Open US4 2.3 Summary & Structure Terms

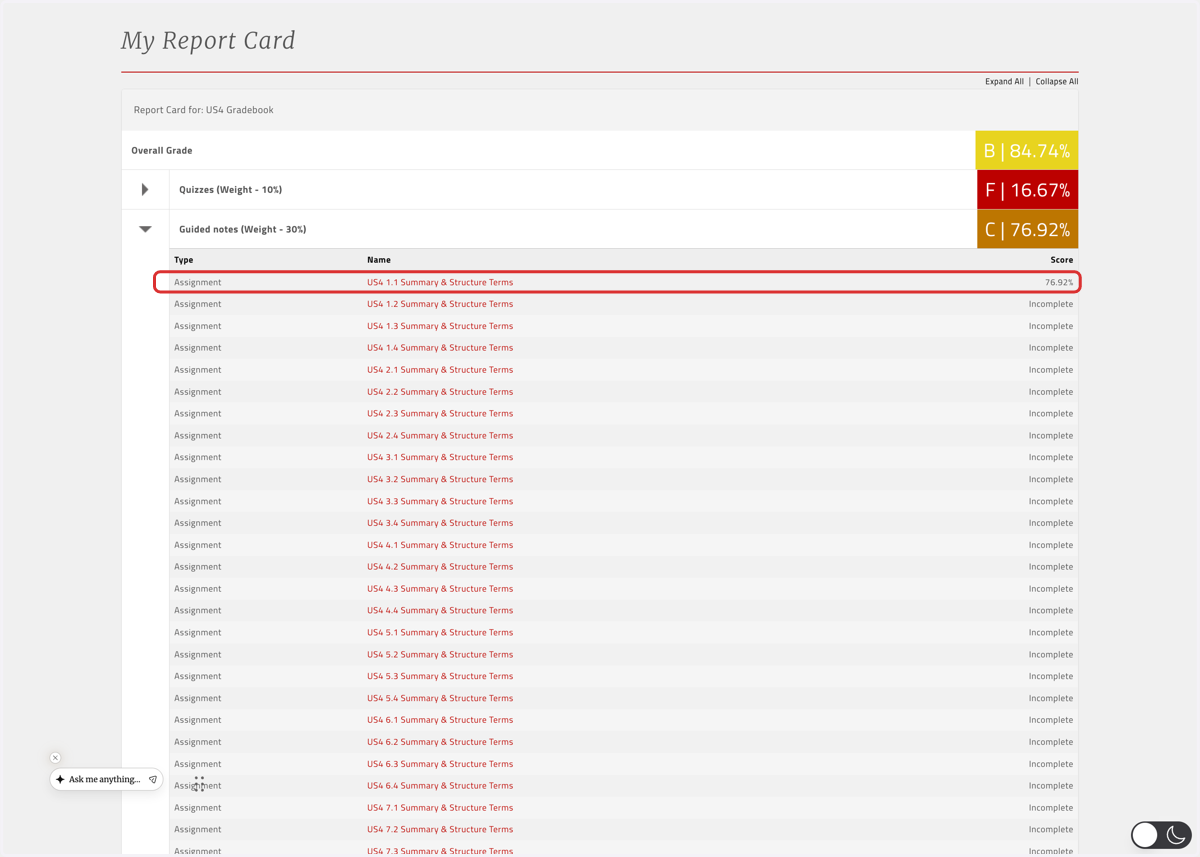click(440, 413)
